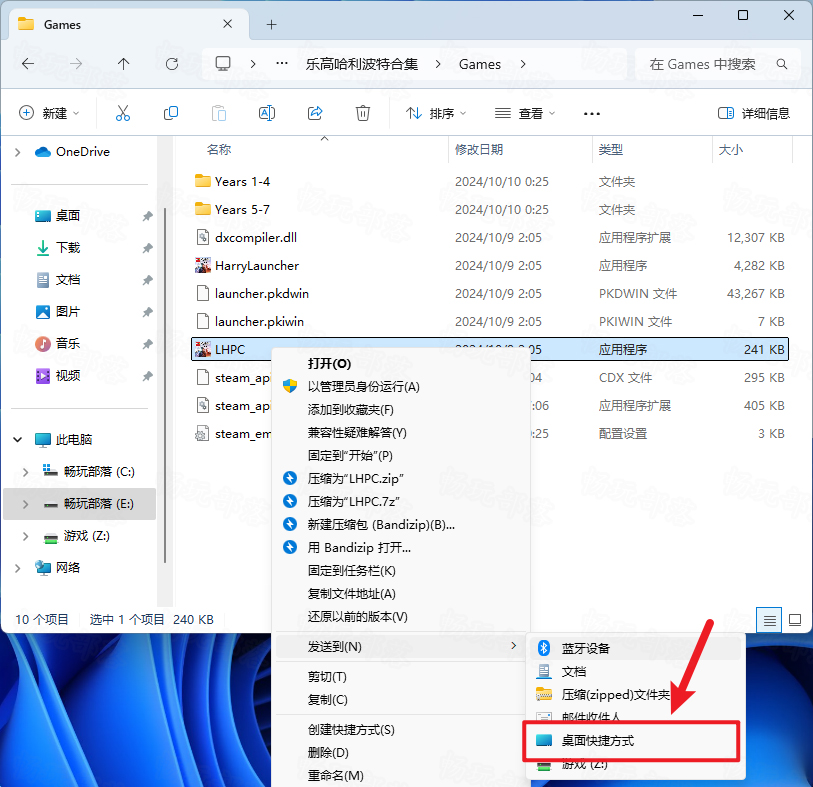The height and width of the screenshot is (787, 813).
Task: Expand the 畅玩部落 (E:) drive
Action: [25, 504]
